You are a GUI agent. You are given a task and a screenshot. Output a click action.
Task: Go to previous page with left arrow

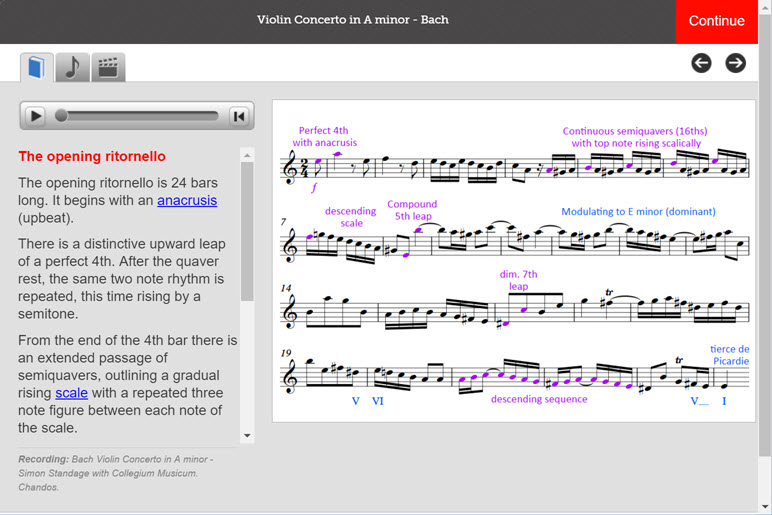tap(701, 63)
